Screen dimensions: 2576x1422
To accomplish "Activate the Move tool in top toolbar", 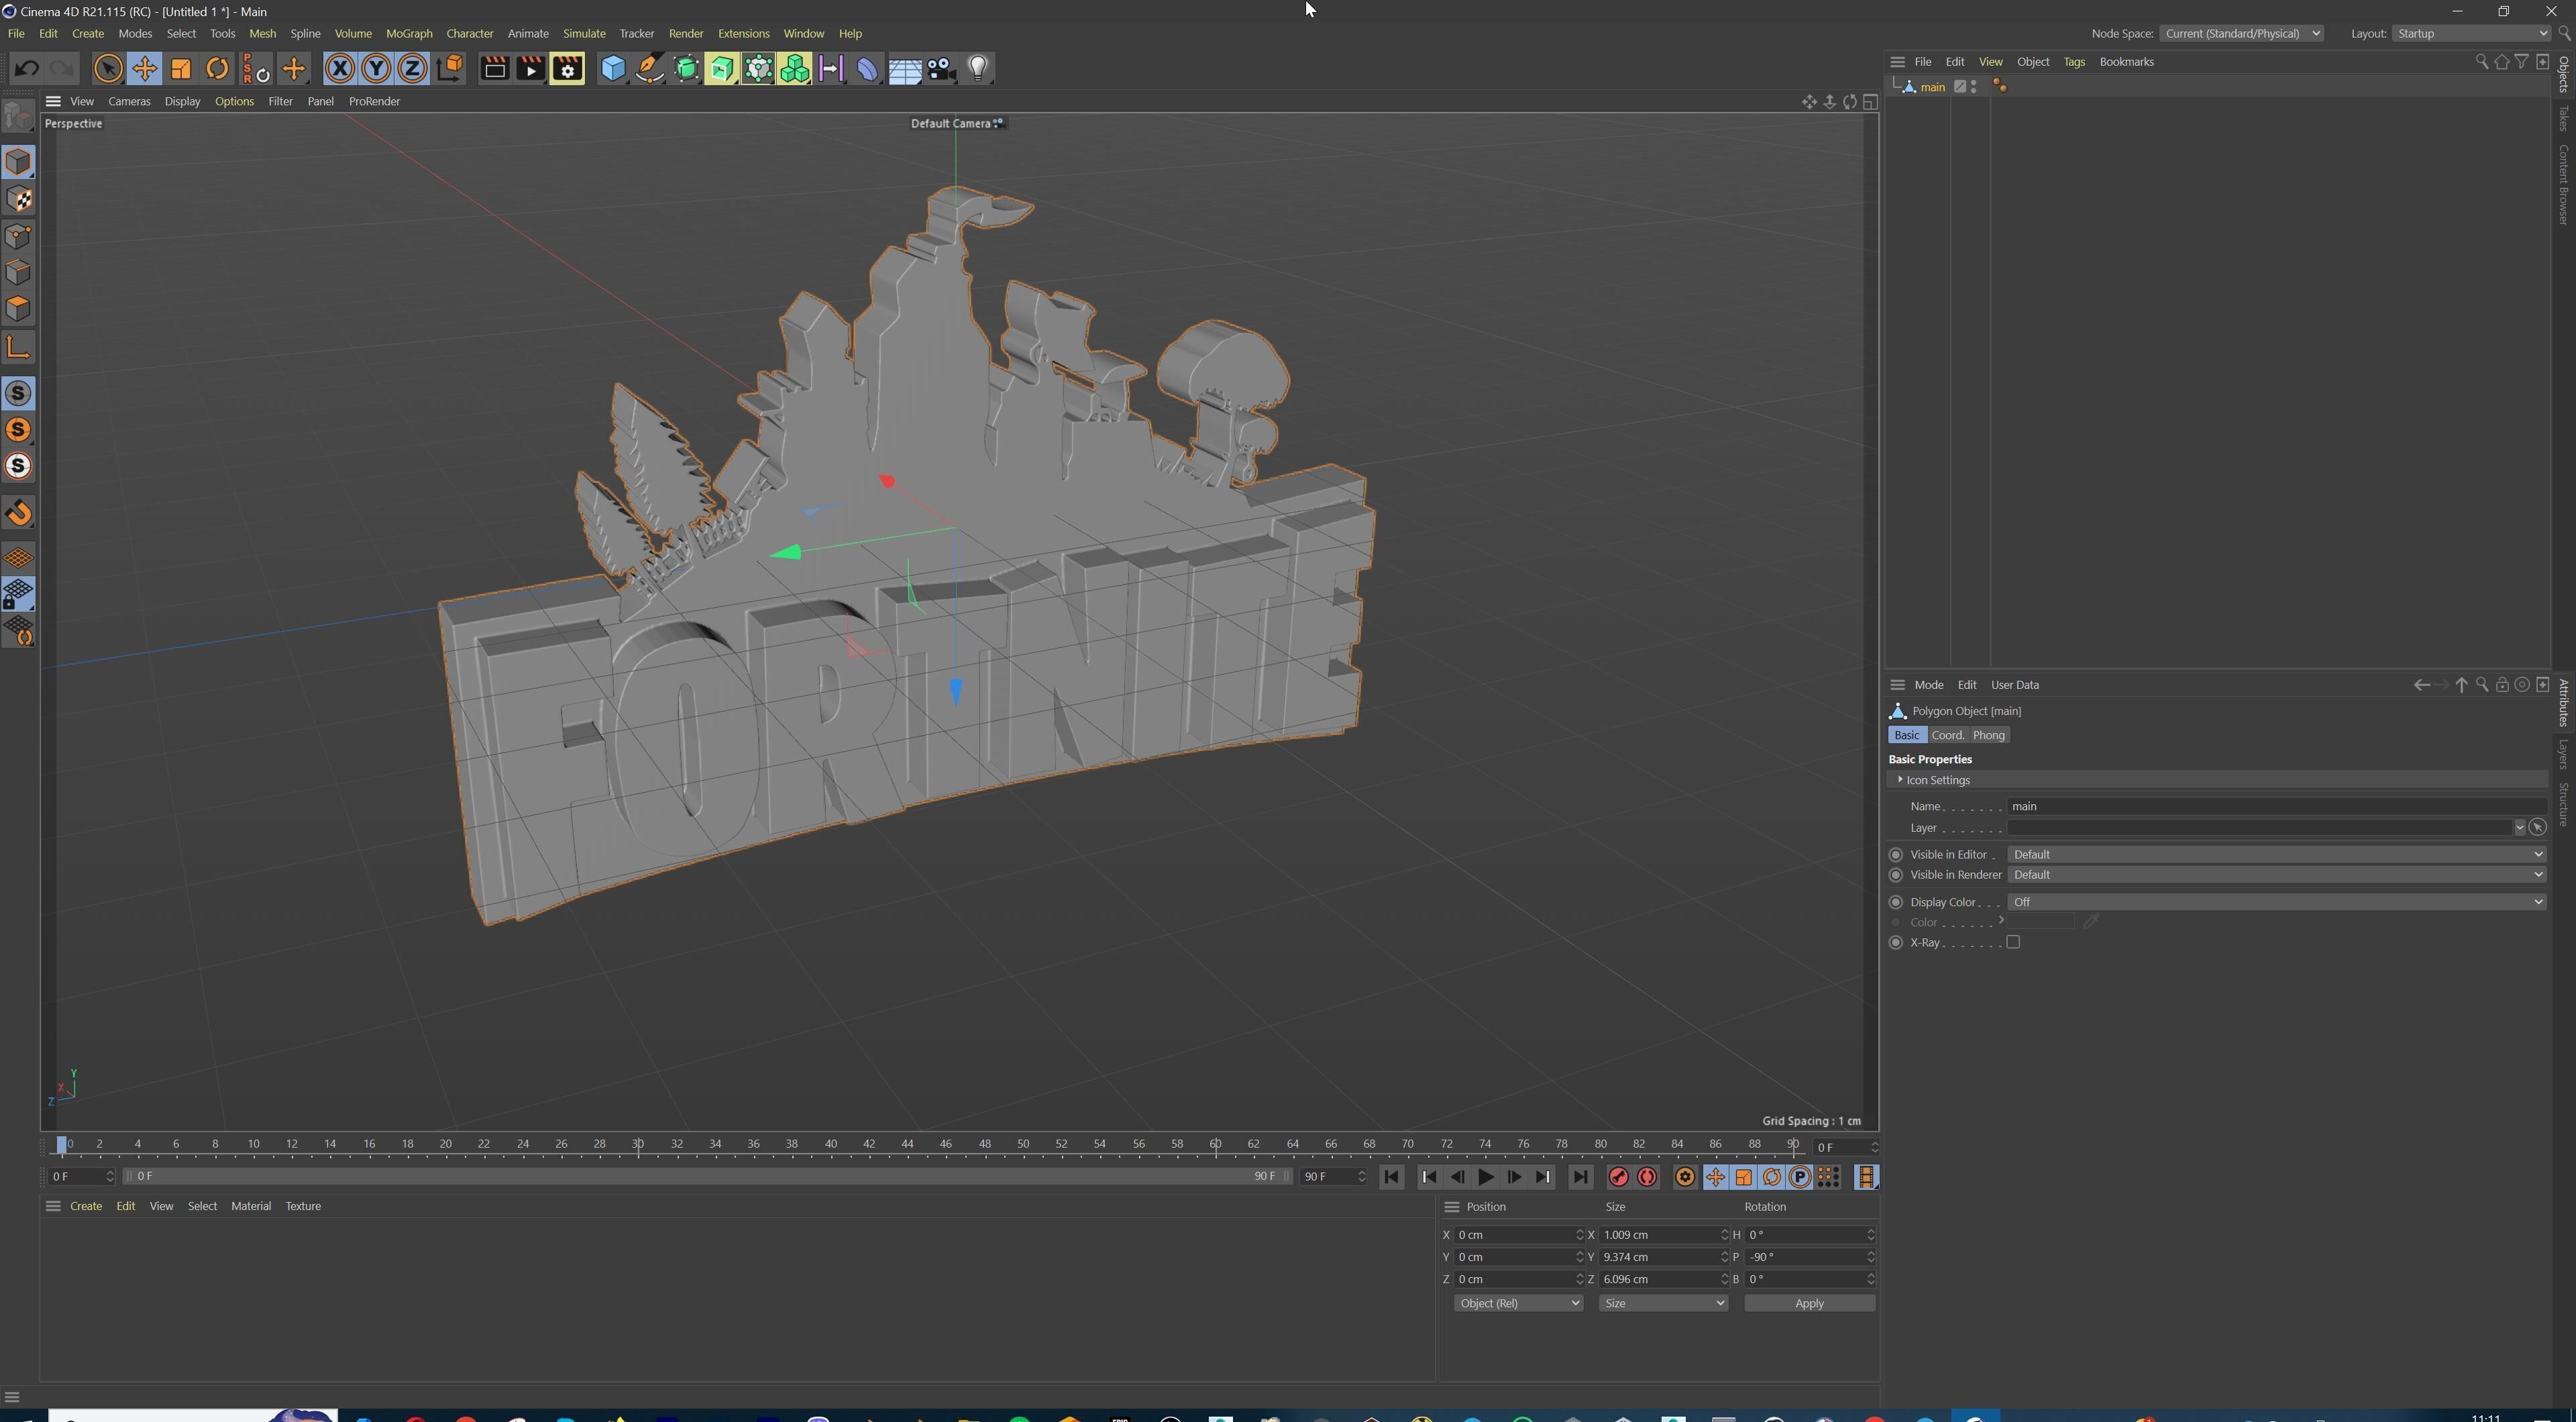I will [144, 69].
